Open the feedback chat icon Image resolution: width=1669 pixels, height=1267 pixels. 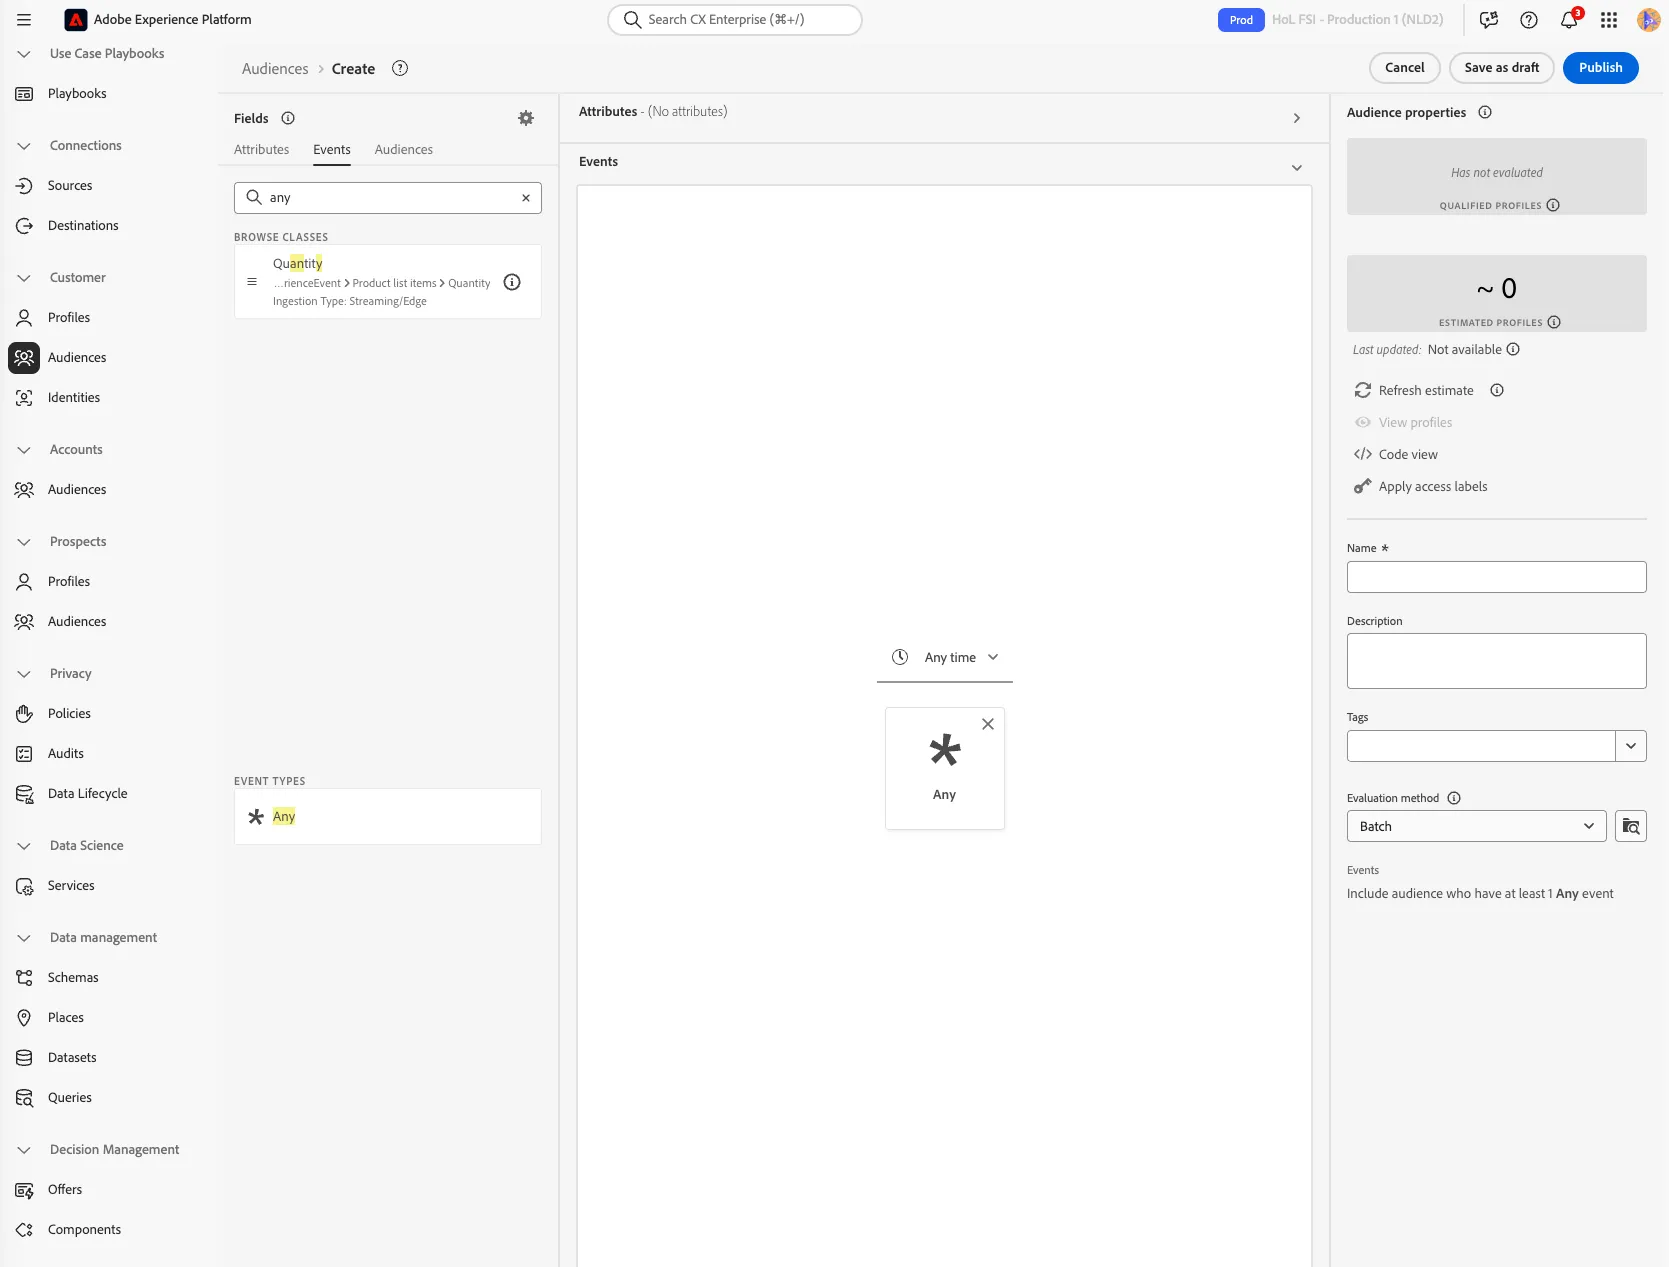[x=1489, y=20]
